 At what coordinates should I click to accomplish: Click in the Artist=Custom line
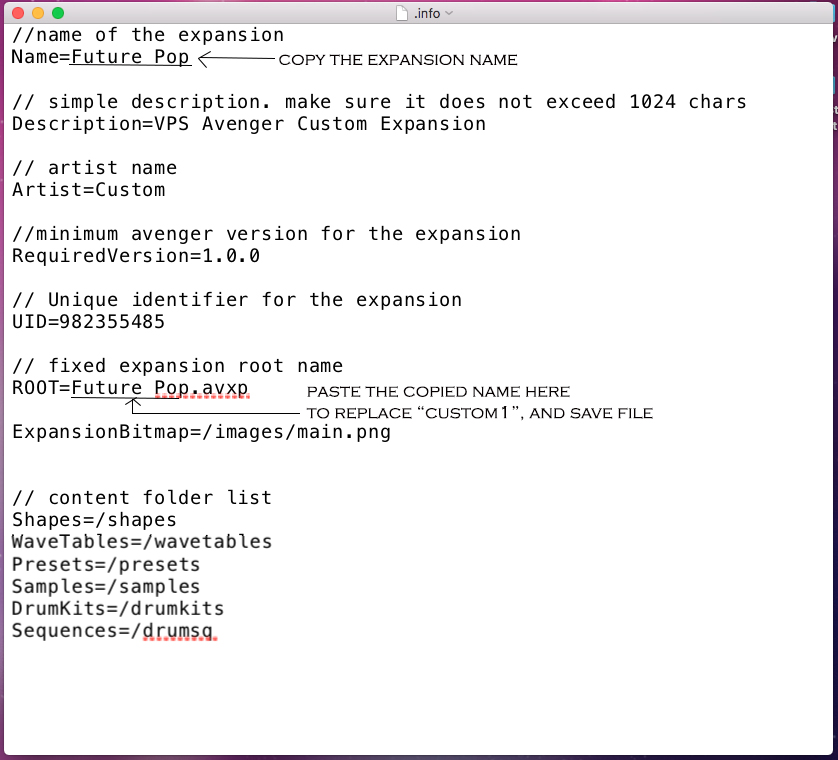[x=89, y=190]
